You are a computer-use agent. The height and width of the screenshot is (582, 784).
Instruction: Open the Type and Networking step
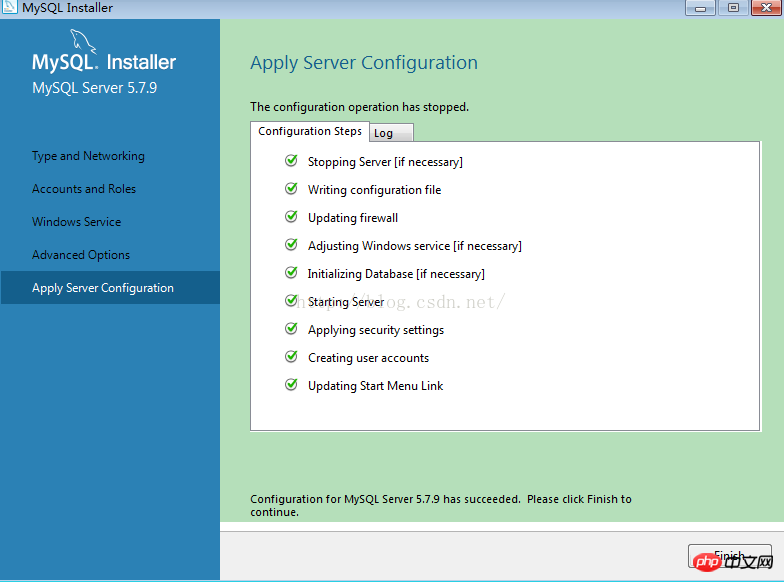[88, 156]
